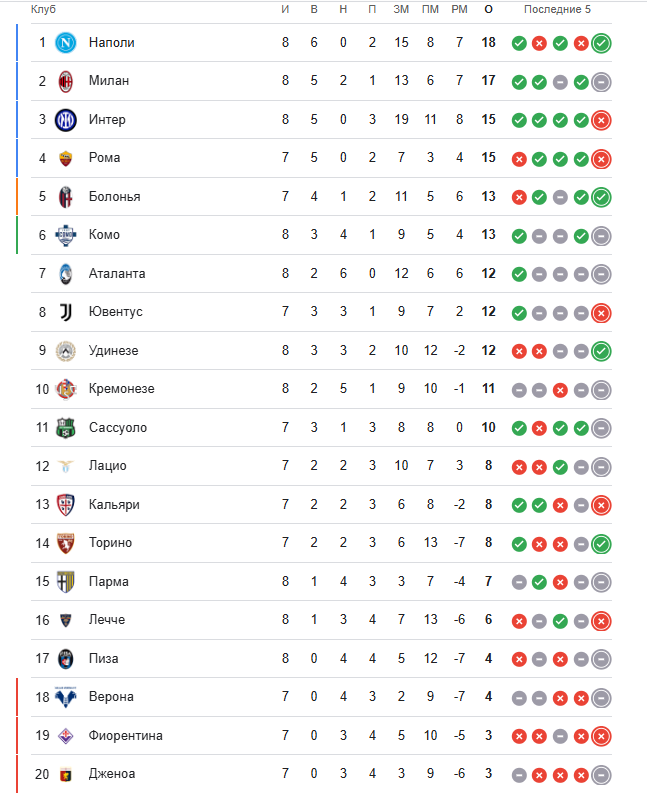Click the Atalanta club crest icon
The image size is (647, 802).
pyautogui.click(x=66, y=273)
